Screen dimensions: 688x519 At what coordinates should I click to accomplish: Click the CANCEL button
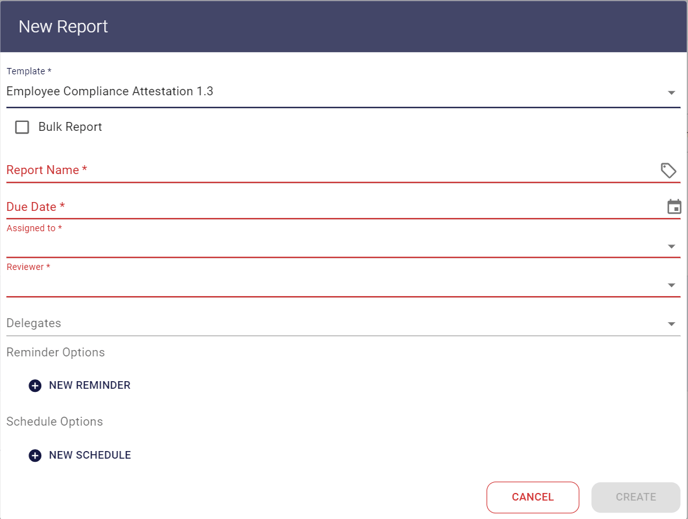[533, 497]
